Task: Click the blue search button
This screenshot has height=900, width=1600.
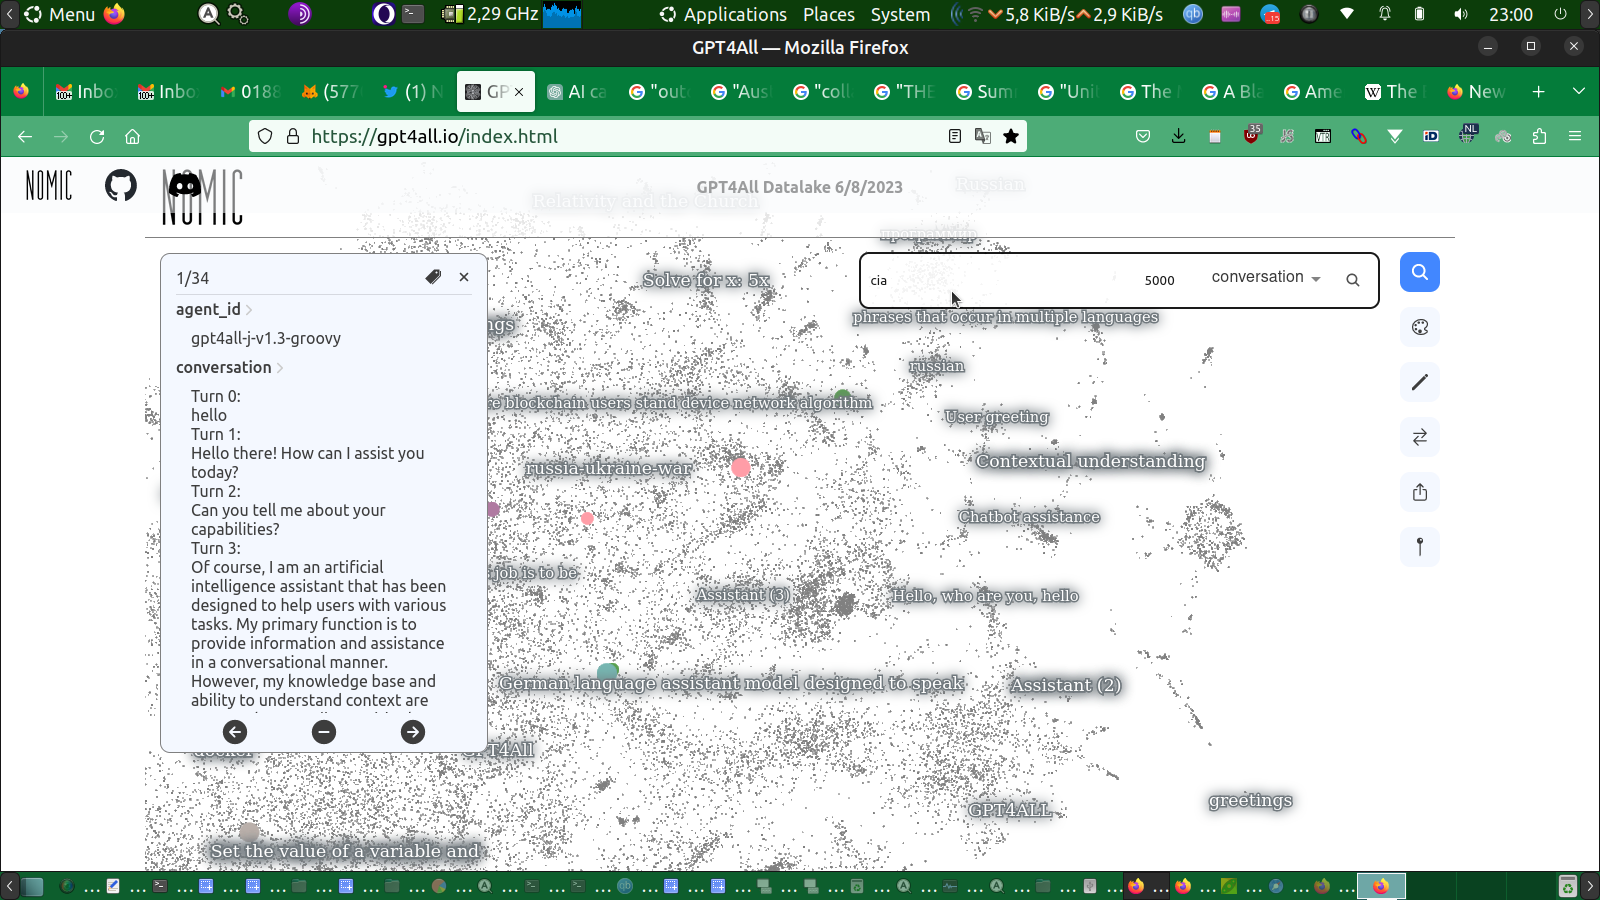Action: (1420, 272)
